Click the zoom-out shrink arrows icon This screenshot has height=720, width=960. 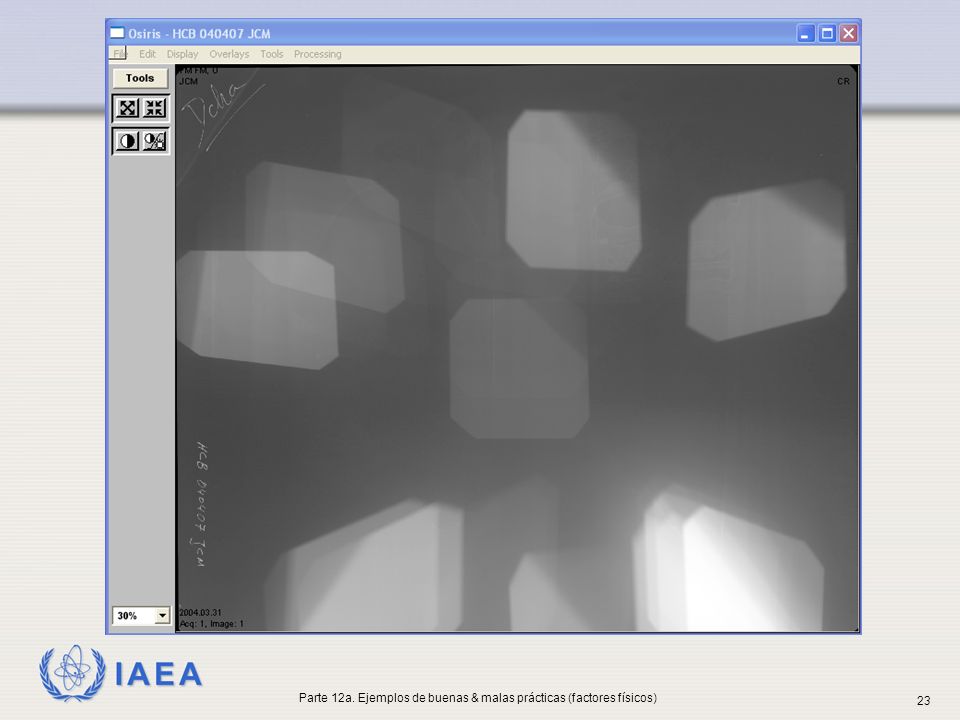154,108
